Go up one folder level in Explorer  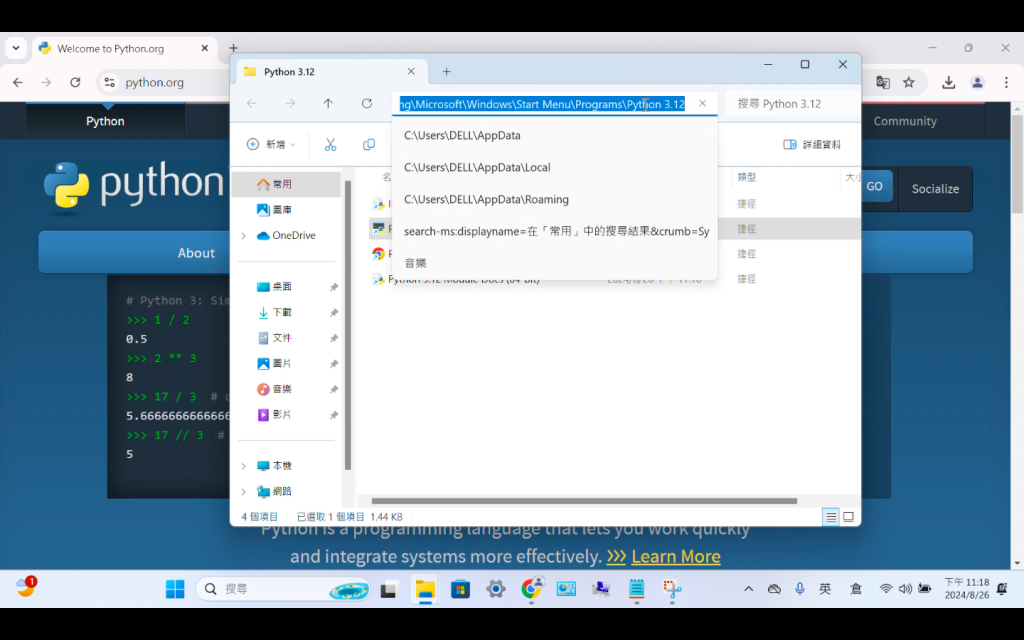pyautogui.click(x=328, y=103)
